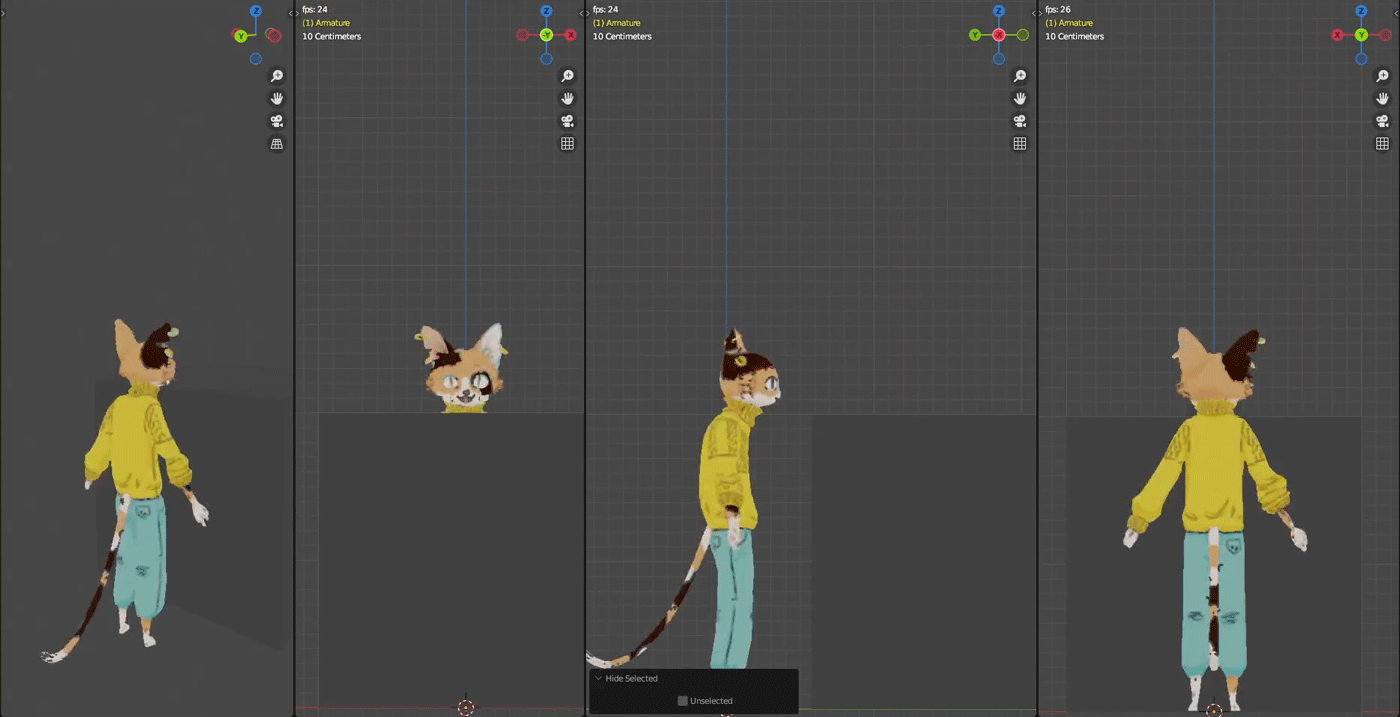Select the pan hand icon in the perspective viewport
This screenshot has width=1400, height=717.
(277, 98)
